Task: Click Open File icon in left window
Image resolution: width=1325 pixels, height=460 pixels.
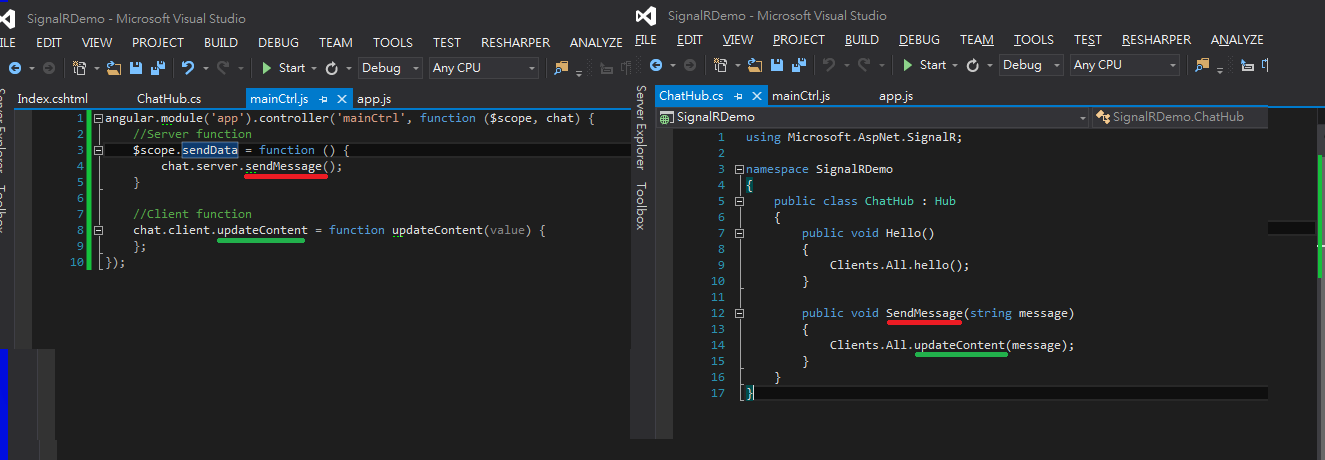Action: [114, 68]
